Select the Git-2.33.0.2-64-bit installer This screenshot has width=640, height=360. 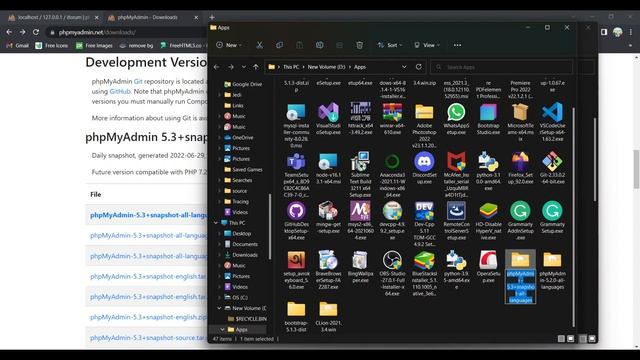pos(552,168)
